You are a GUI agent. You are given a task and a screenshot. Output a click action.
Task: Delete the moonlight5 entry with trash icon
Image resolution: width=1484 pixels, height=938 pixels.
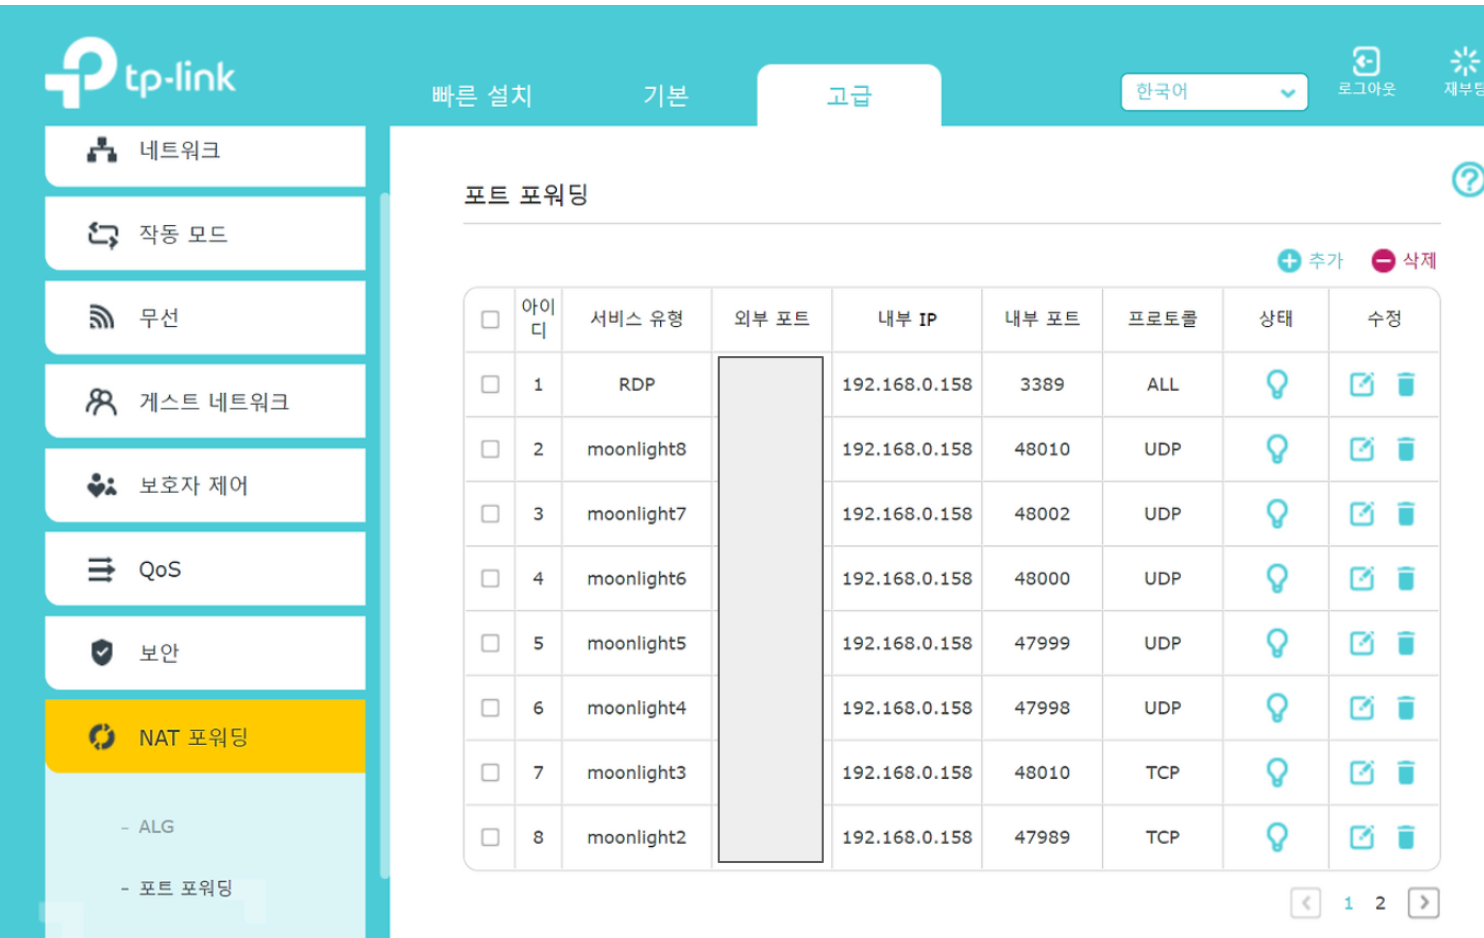(x=1405, y=643)
